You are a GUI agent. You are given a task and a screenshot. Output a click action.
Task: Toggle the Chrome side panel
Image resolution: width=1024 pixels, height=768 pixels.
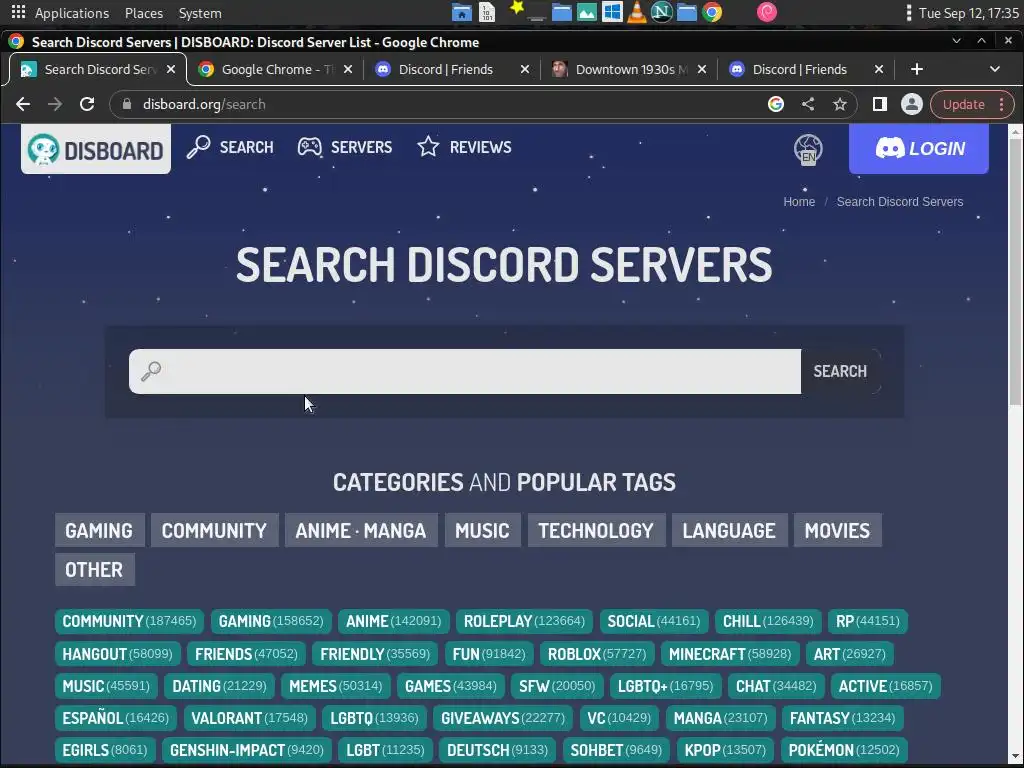(880, 104)
